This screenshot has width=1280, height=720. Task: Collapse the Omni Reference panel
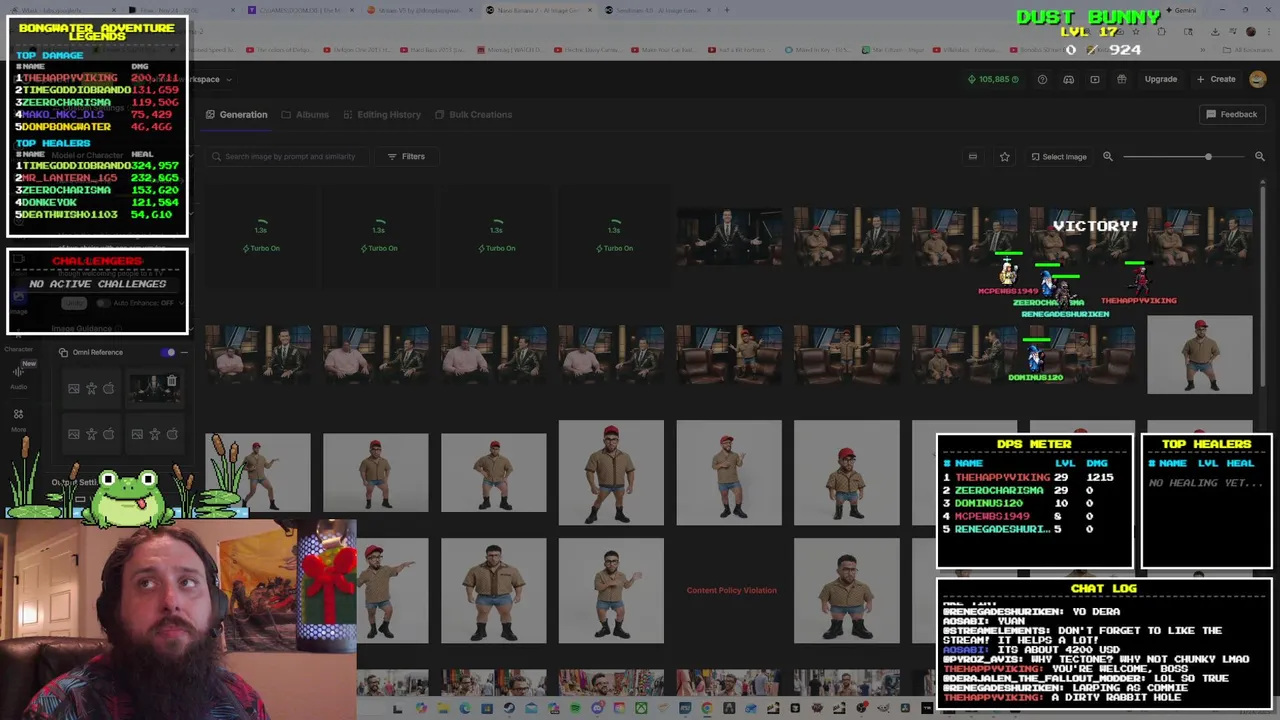(x=184, y=352)
